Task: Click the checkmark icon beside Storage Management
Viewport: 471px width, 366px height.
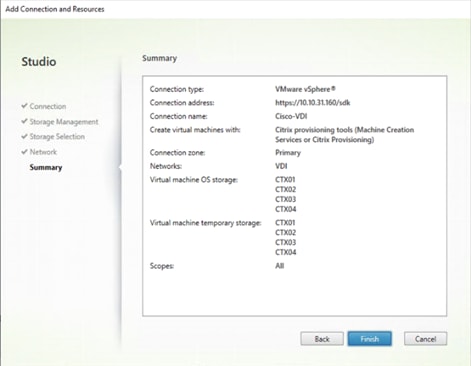Action: pyautogui.click(x=24, y=121)
